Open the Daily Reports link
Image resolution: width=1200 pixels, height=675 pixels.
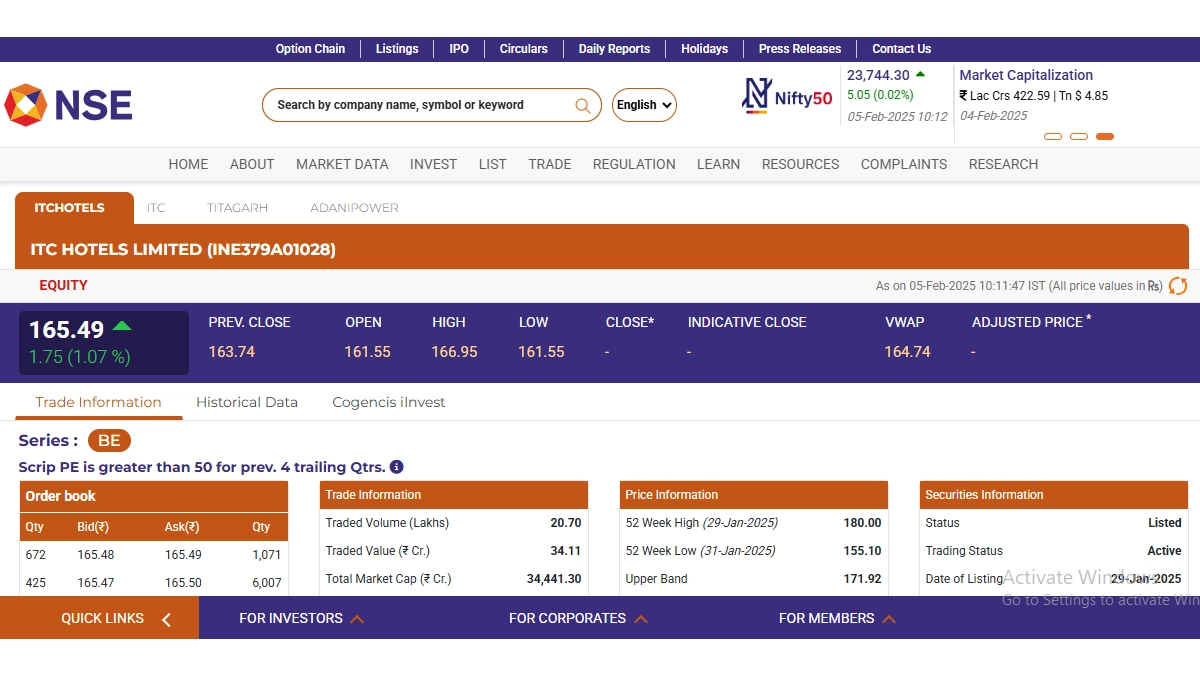[x=614, y=49]
